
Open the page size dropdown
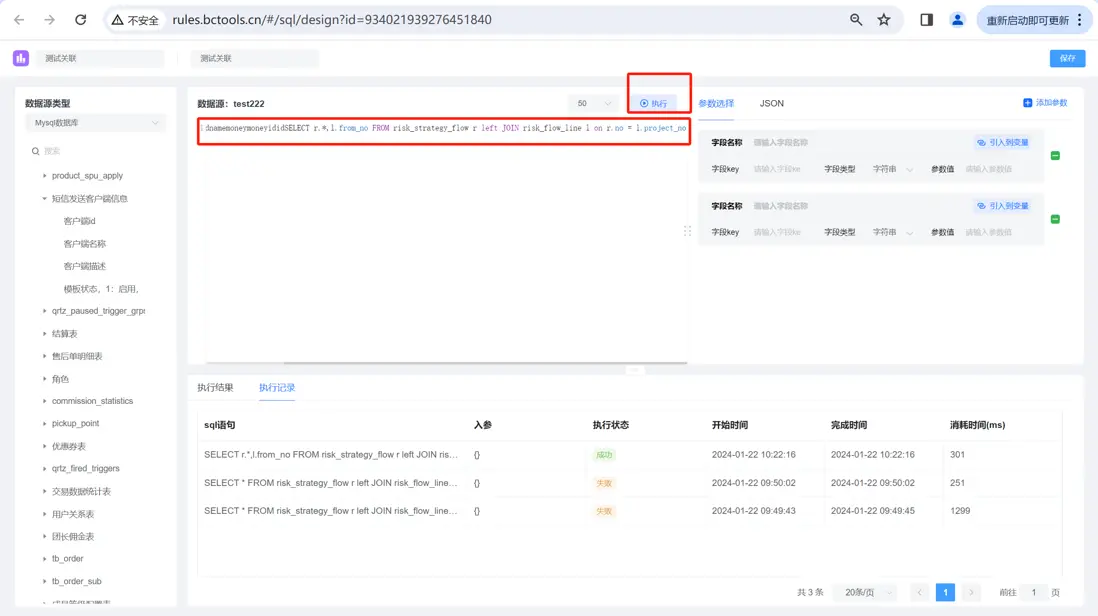tap(867, 592)
